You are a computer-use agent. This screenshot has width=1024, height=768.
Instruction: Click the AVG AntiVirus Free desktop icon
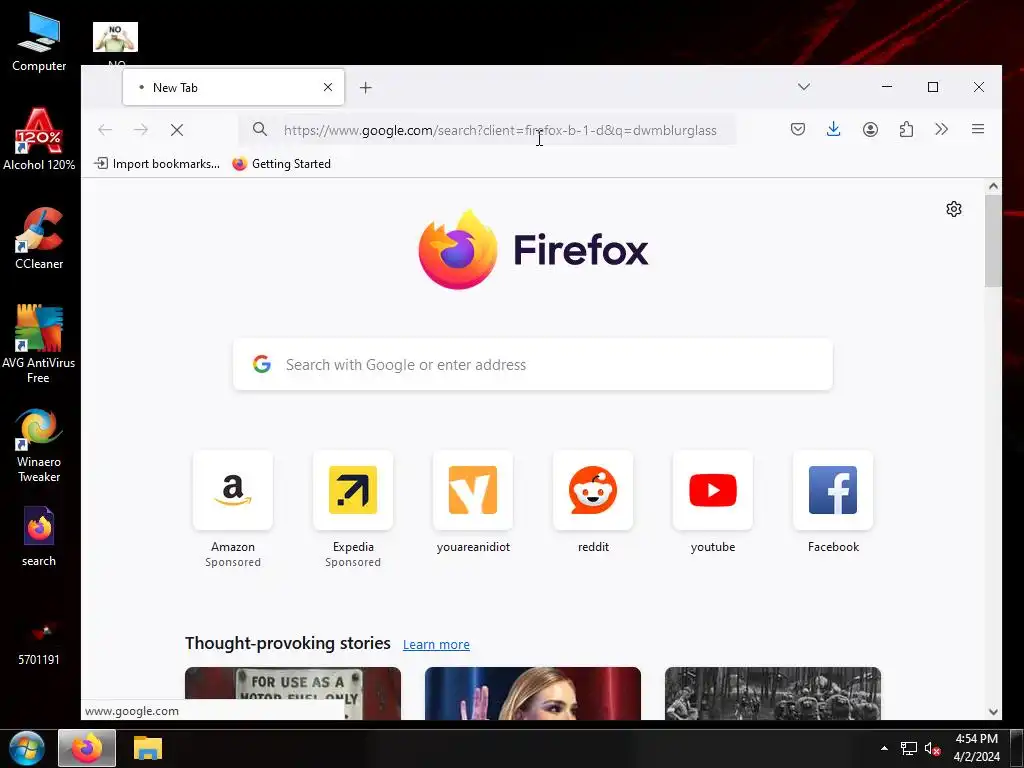tap(39, 344)
